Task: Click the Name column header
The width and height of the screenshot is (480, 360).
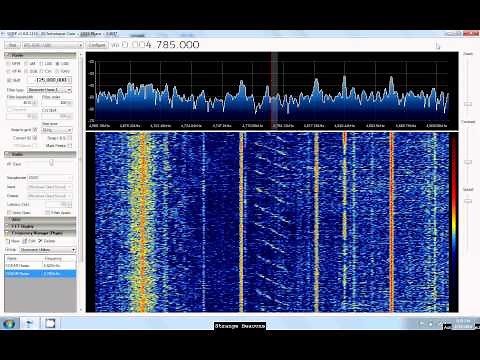Action: [24, 258]
